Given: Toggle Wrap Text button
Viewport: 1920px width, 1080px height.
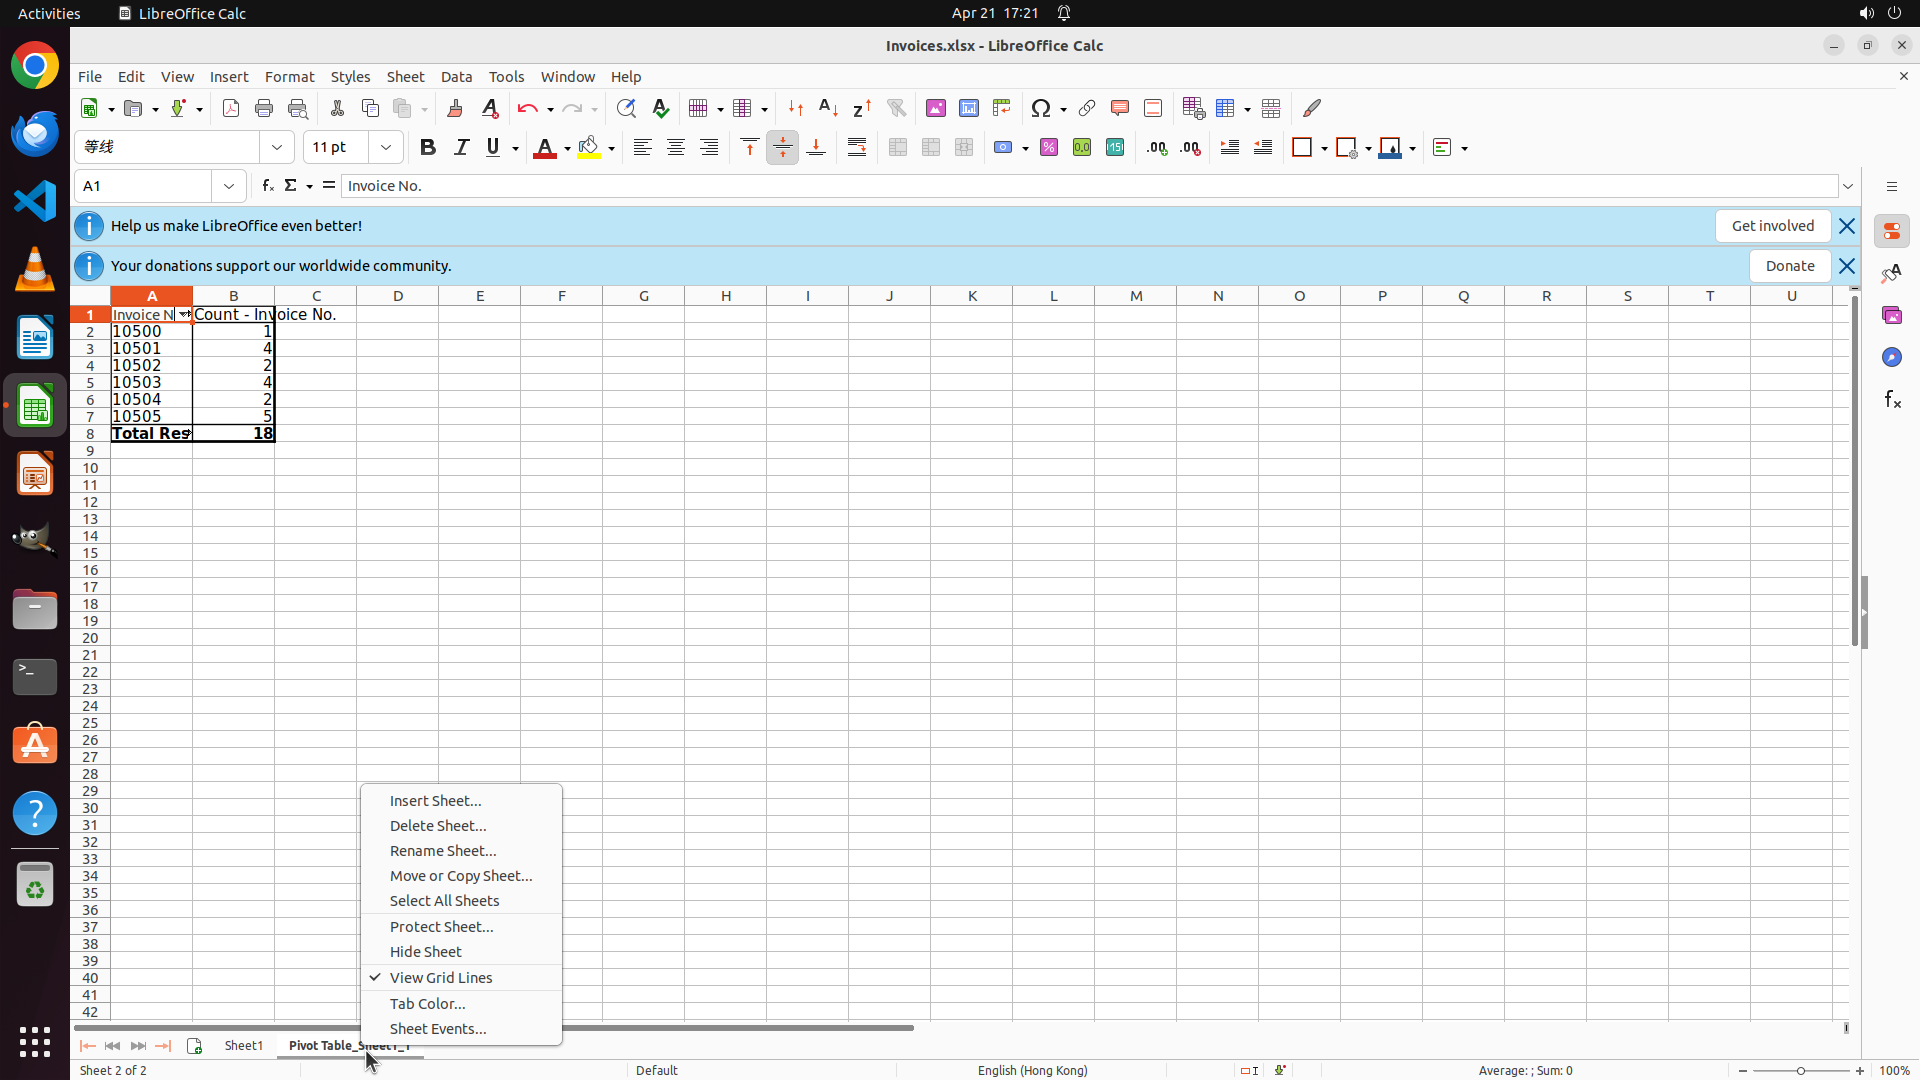Looking at the screenshot, I should (x=857, y=148).
